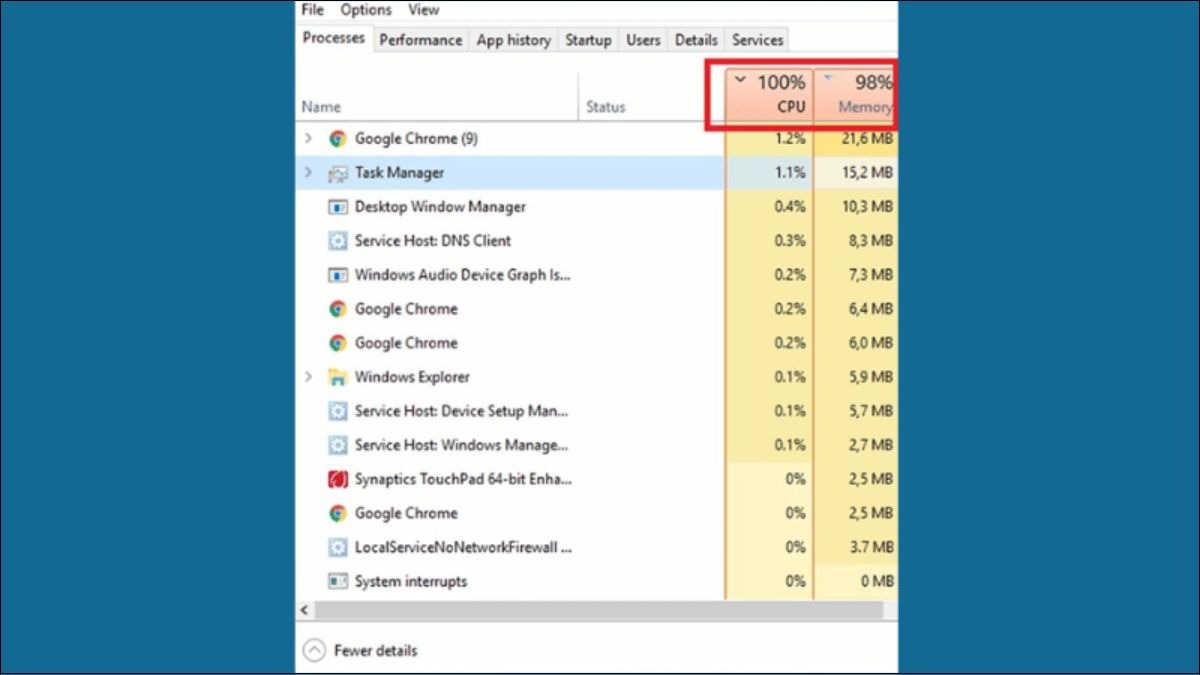The image size is (1200, 675).
Task: Click the Task Manager process icon
Action: (338, 173)
